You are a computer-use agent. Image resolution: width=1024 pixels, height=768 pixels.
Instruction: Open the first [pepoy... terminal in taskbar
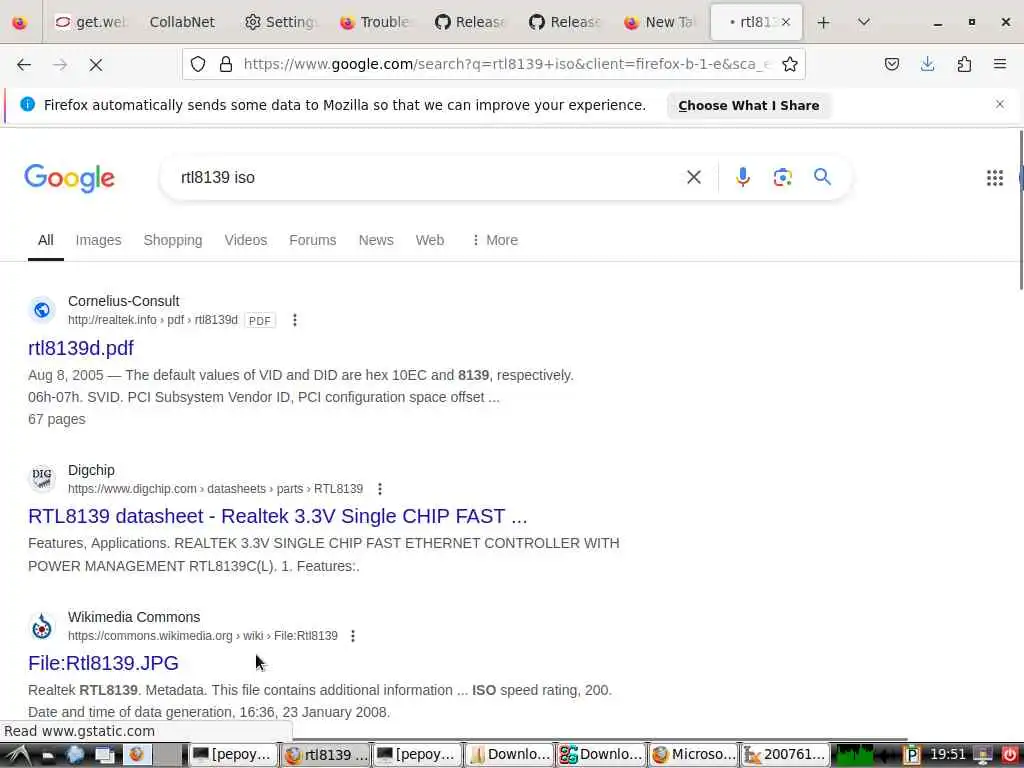[x=232, y=755]
